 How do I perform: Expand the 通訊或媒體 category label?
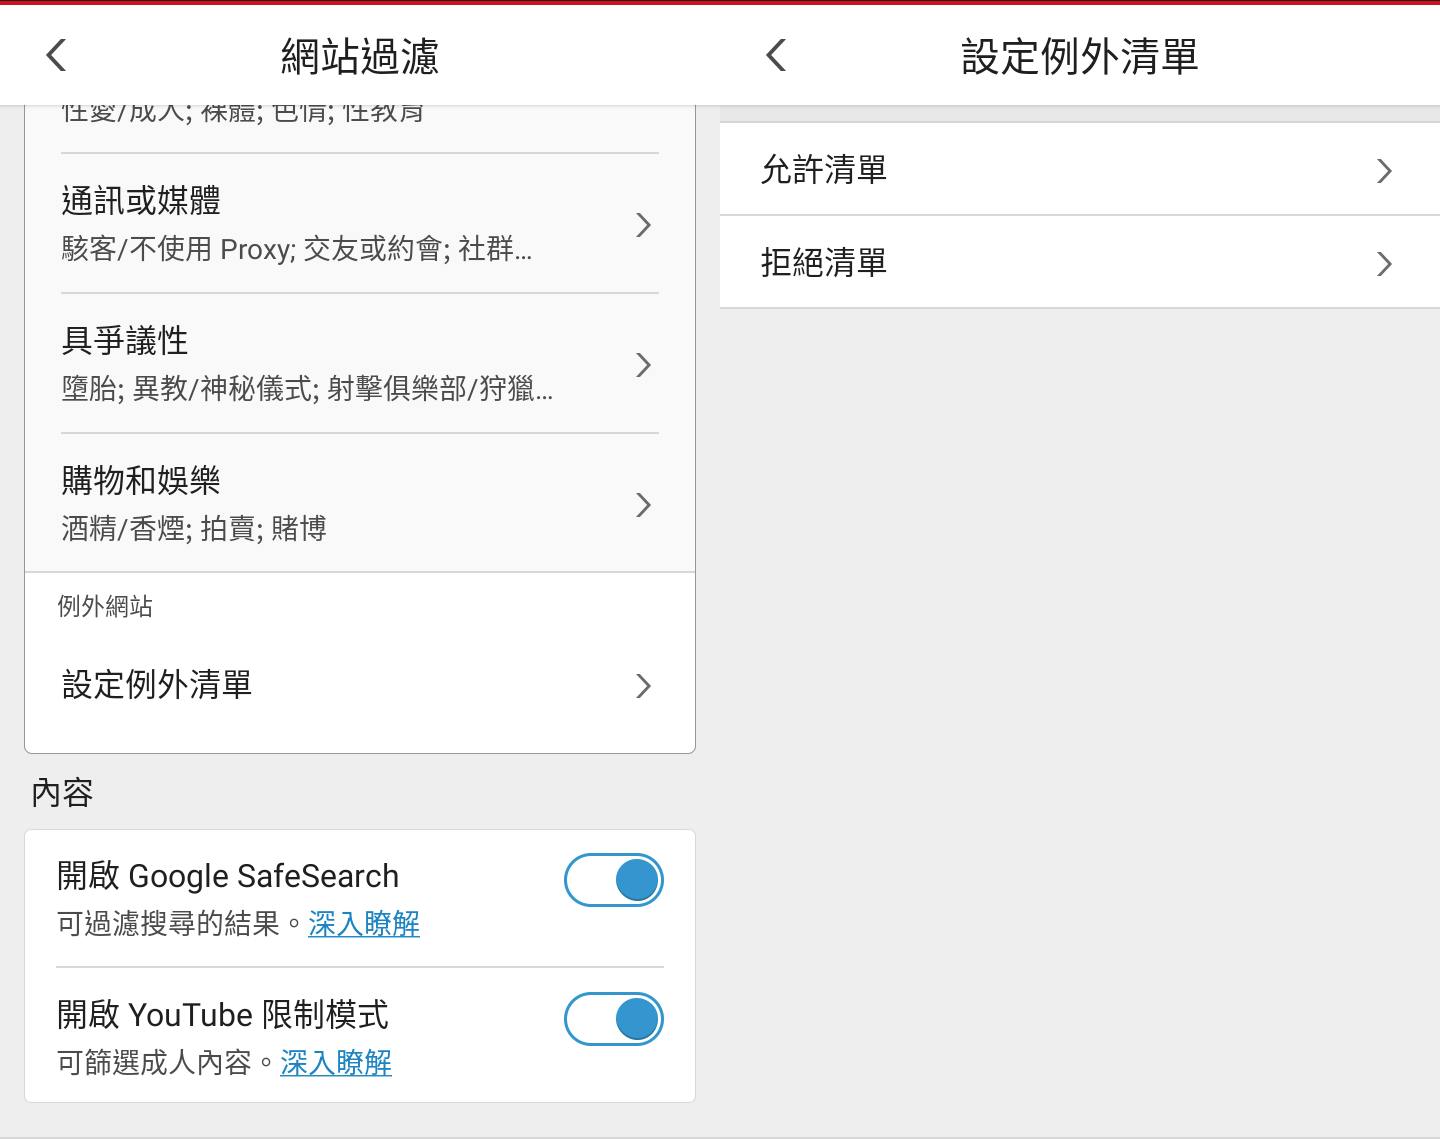pyautogui.click(x=141, y=201)
